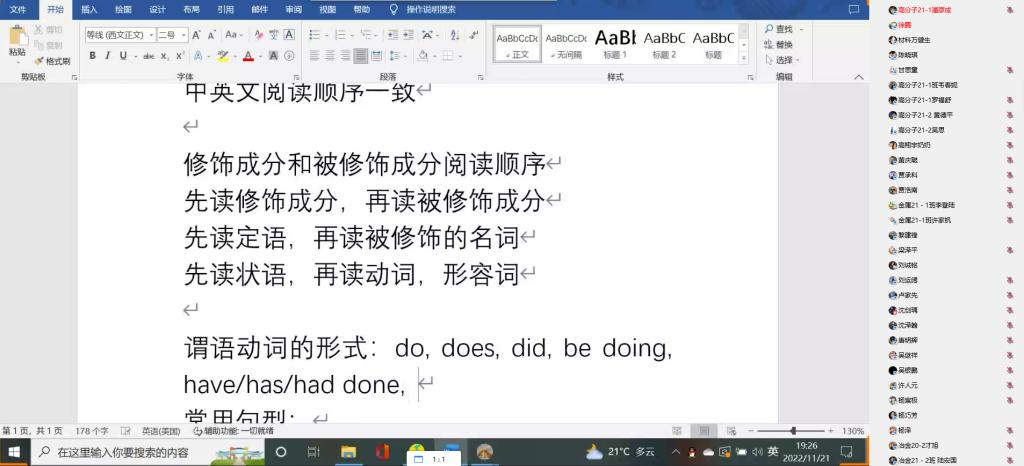Switch to the 插入 (Insert) tab

click(x=89, y=9)
